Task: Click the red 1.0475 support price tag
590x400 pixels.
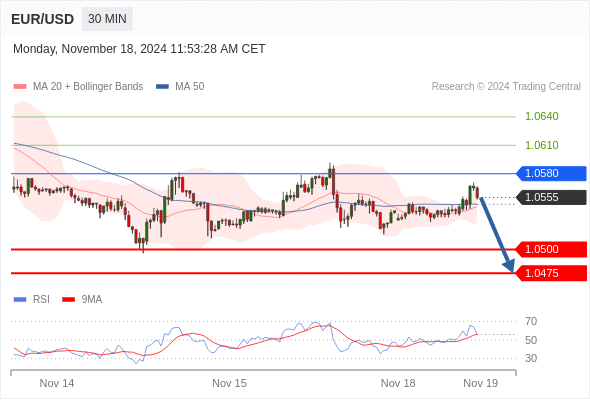Action: [551, 273]
